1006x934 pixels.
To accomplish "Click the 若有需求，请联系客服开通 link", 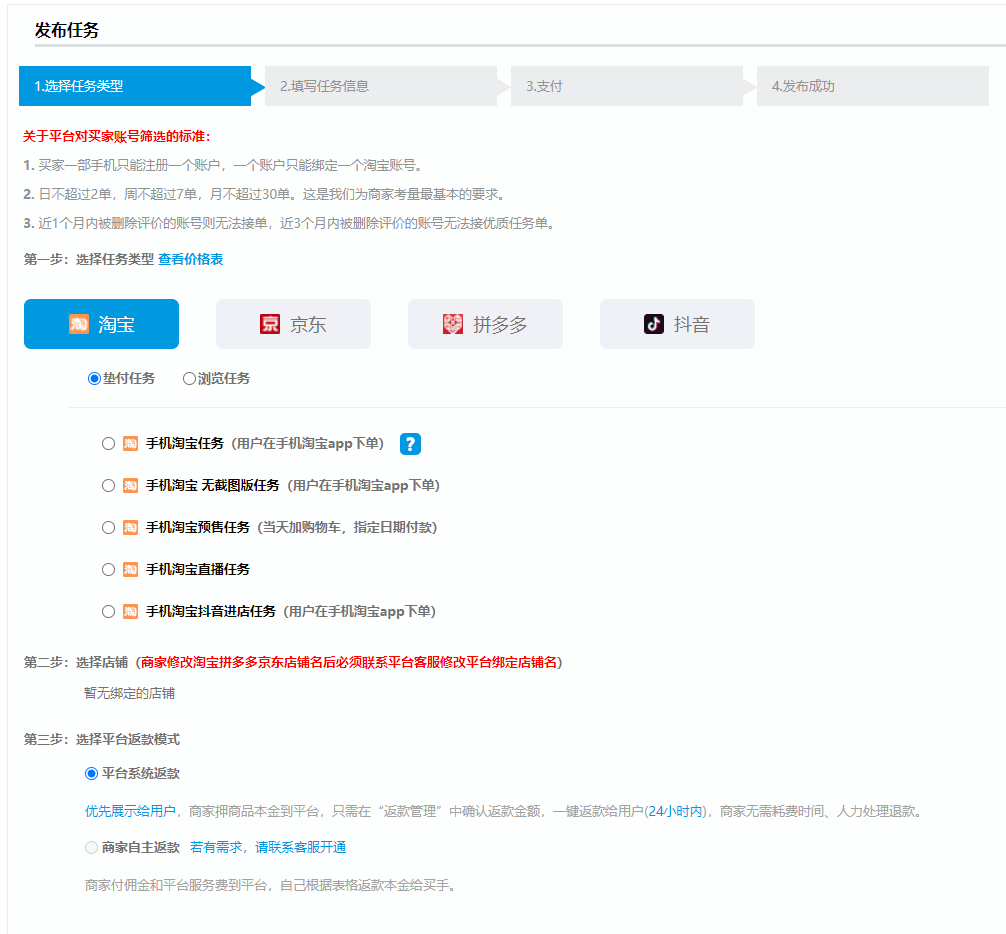I will 268,847.
